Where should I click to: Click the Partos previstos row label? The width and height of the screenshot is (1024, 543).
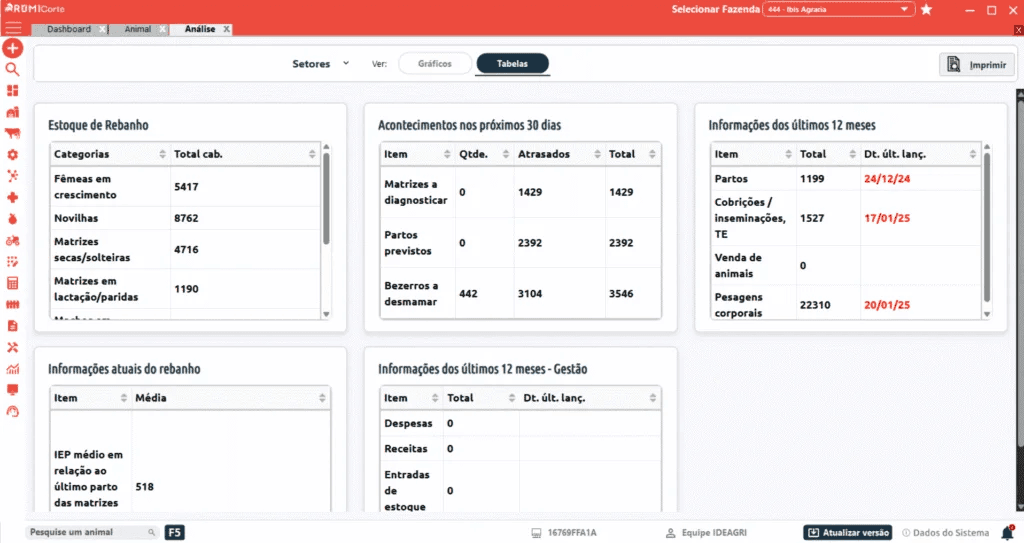tap(408, 242)
